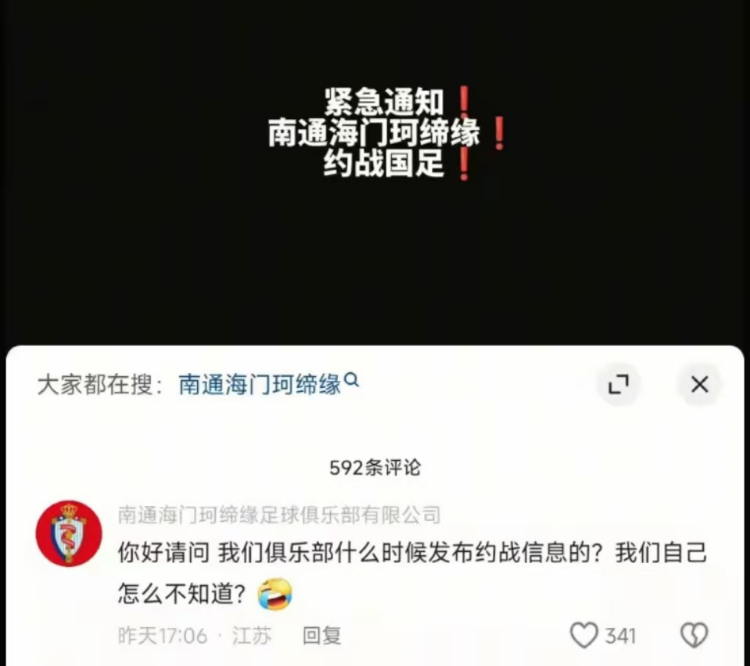Open the red club crest avatar profile
This screenshot has height=666, width=750.
69,533
